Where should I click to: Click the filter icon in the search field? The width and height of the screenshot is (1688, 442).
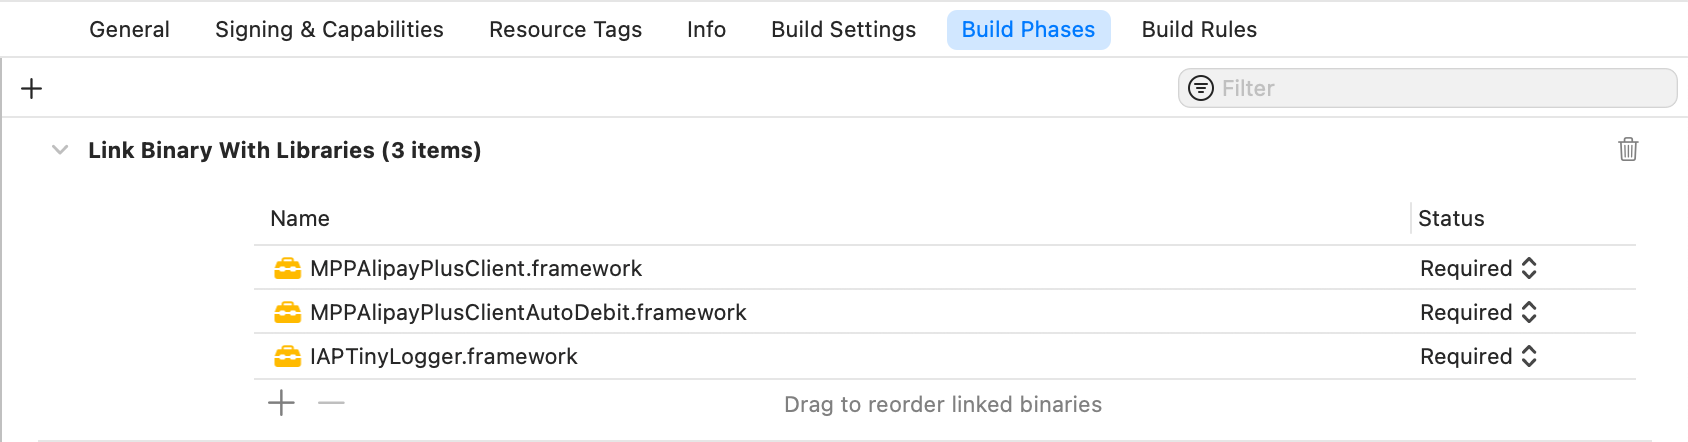click(1200, 88)
